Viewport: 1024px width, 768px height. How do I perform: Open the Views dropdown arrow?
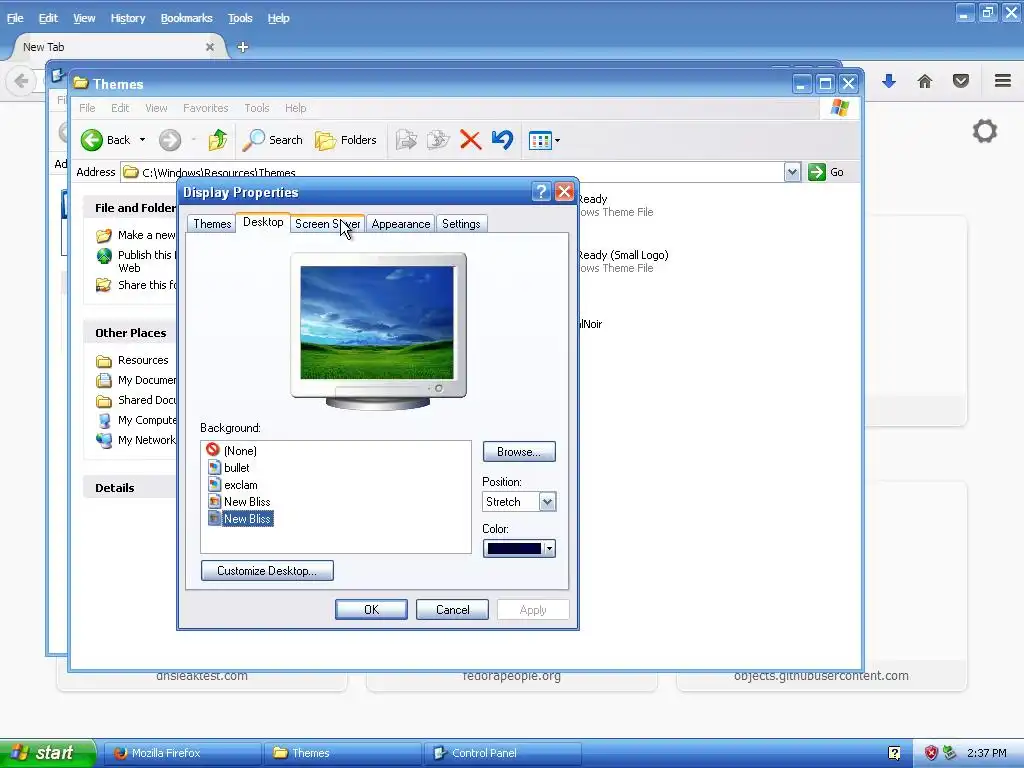pos(557,140)
